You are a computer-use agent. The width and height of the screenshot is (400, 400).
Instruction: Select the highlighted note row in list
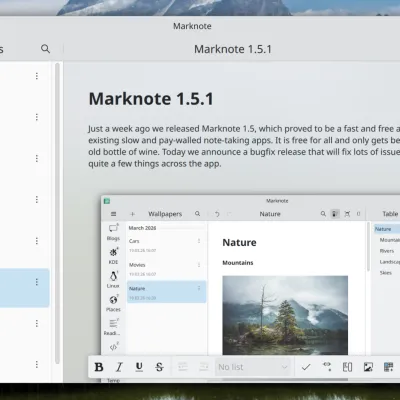[25, 288]
